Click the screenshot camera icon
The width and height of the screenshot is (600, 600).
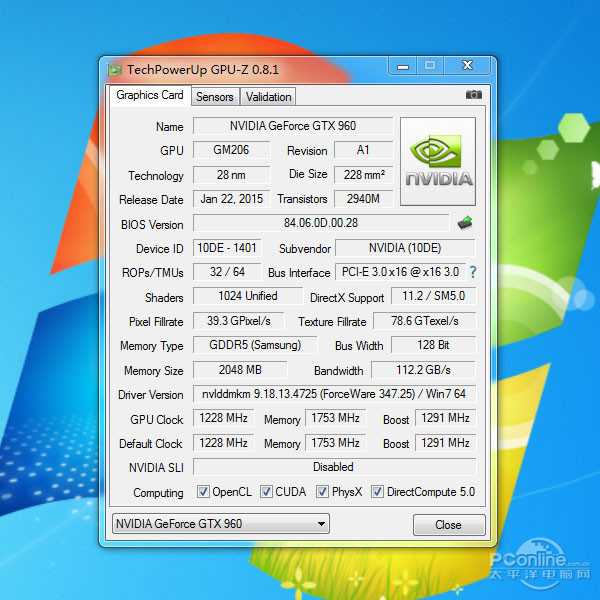[x=474, y=95]
